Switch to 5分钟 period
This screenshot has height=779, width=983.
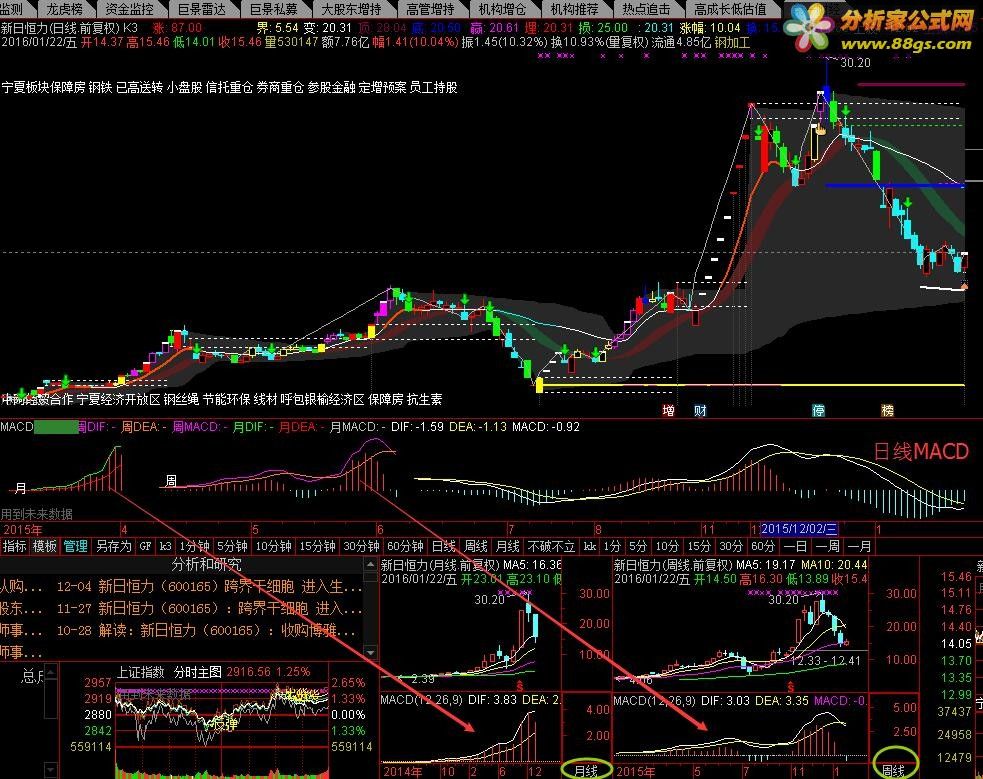point(232,546)
